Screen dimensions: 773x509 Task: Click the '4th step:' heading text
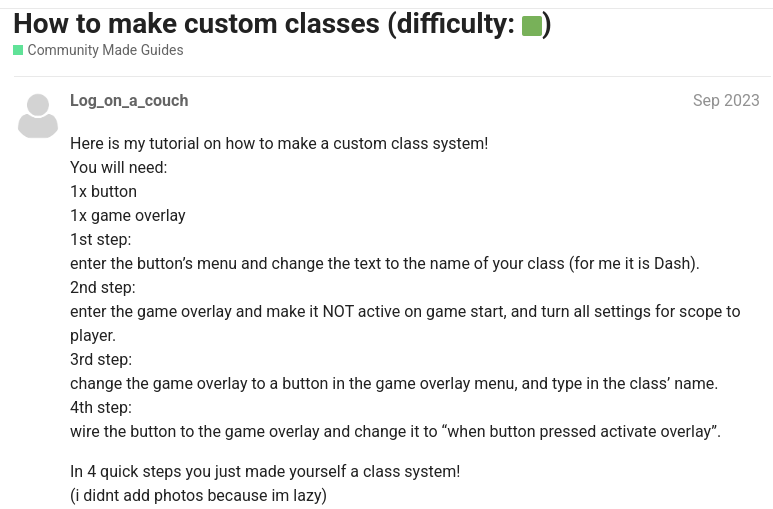101,407
